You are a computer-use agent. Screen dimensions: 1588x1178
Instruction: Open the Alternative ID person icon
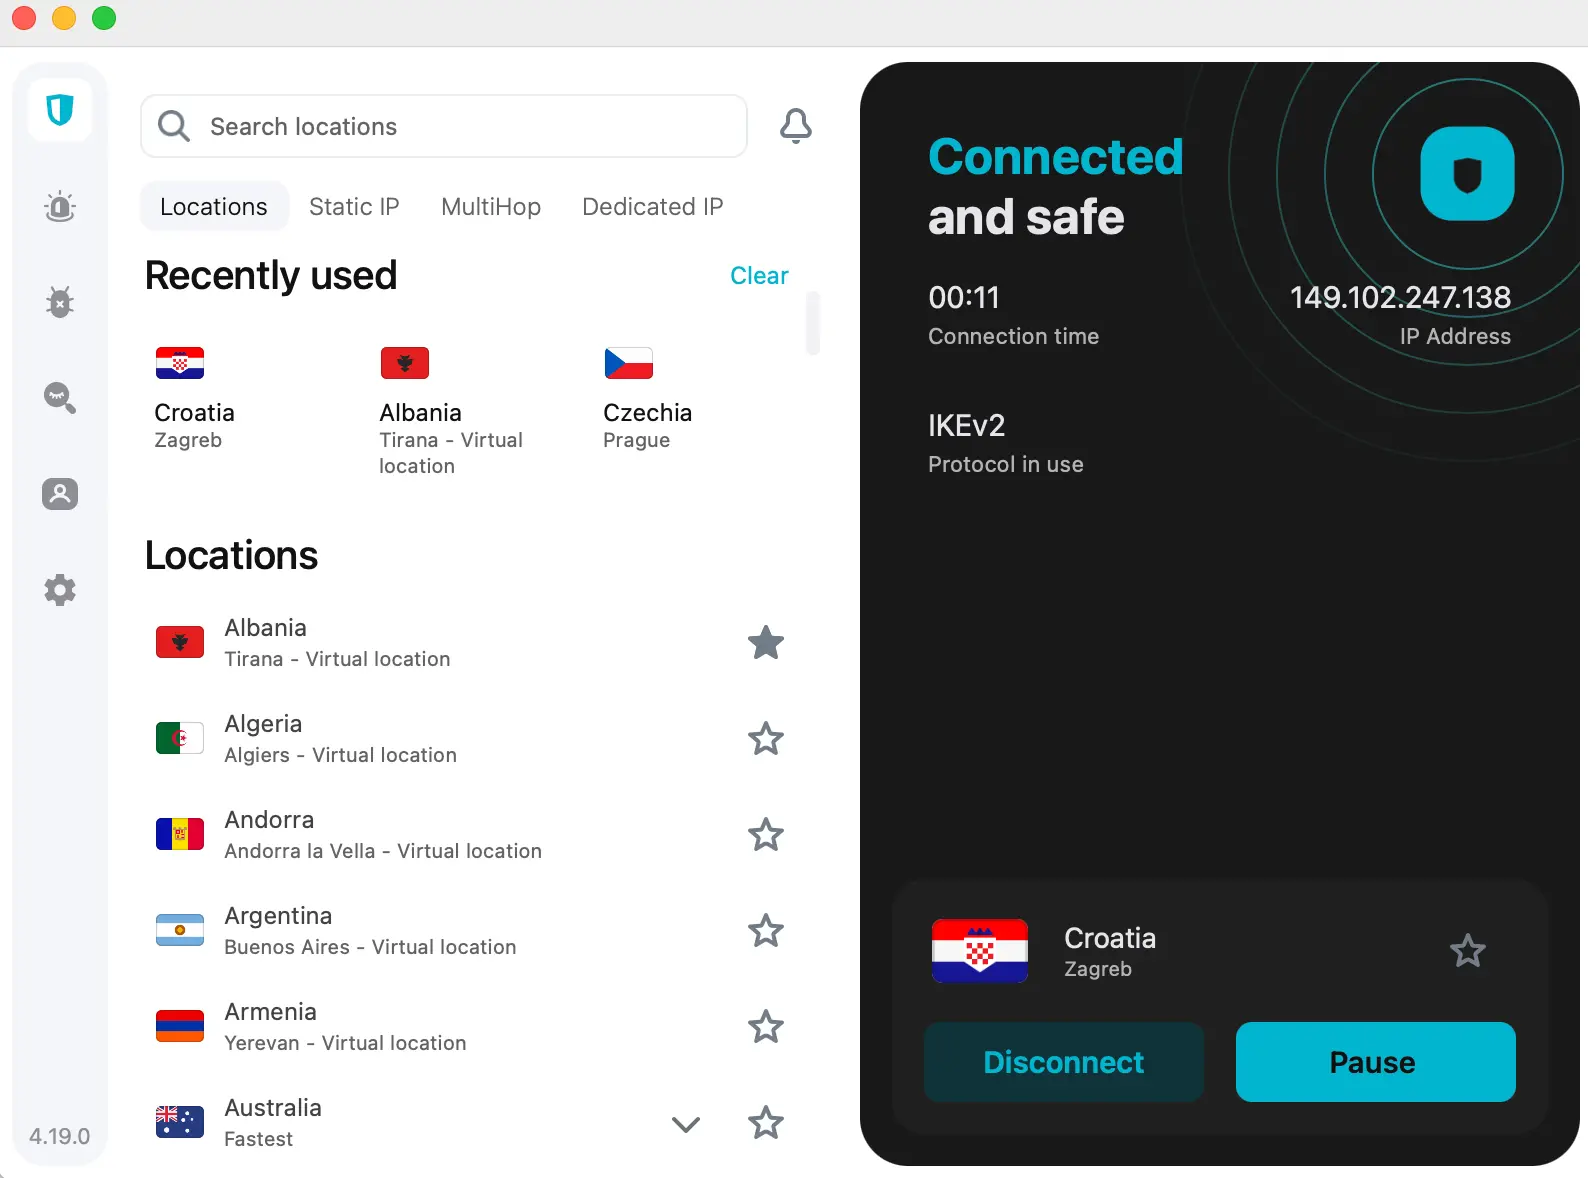(60, 494)
